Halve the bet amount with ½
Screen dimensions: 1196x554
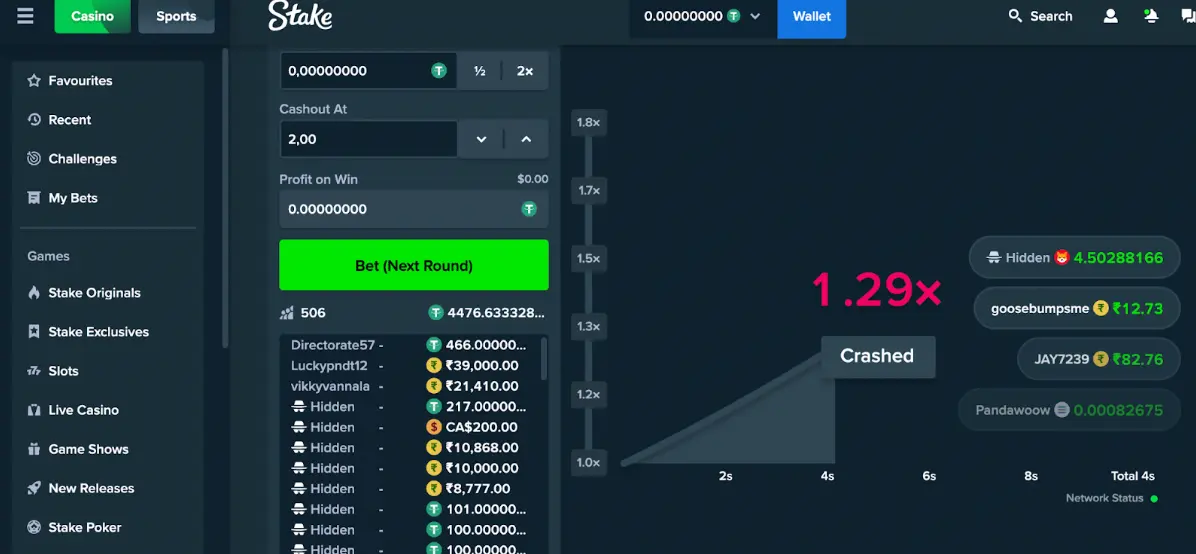[x=480, y=71]
